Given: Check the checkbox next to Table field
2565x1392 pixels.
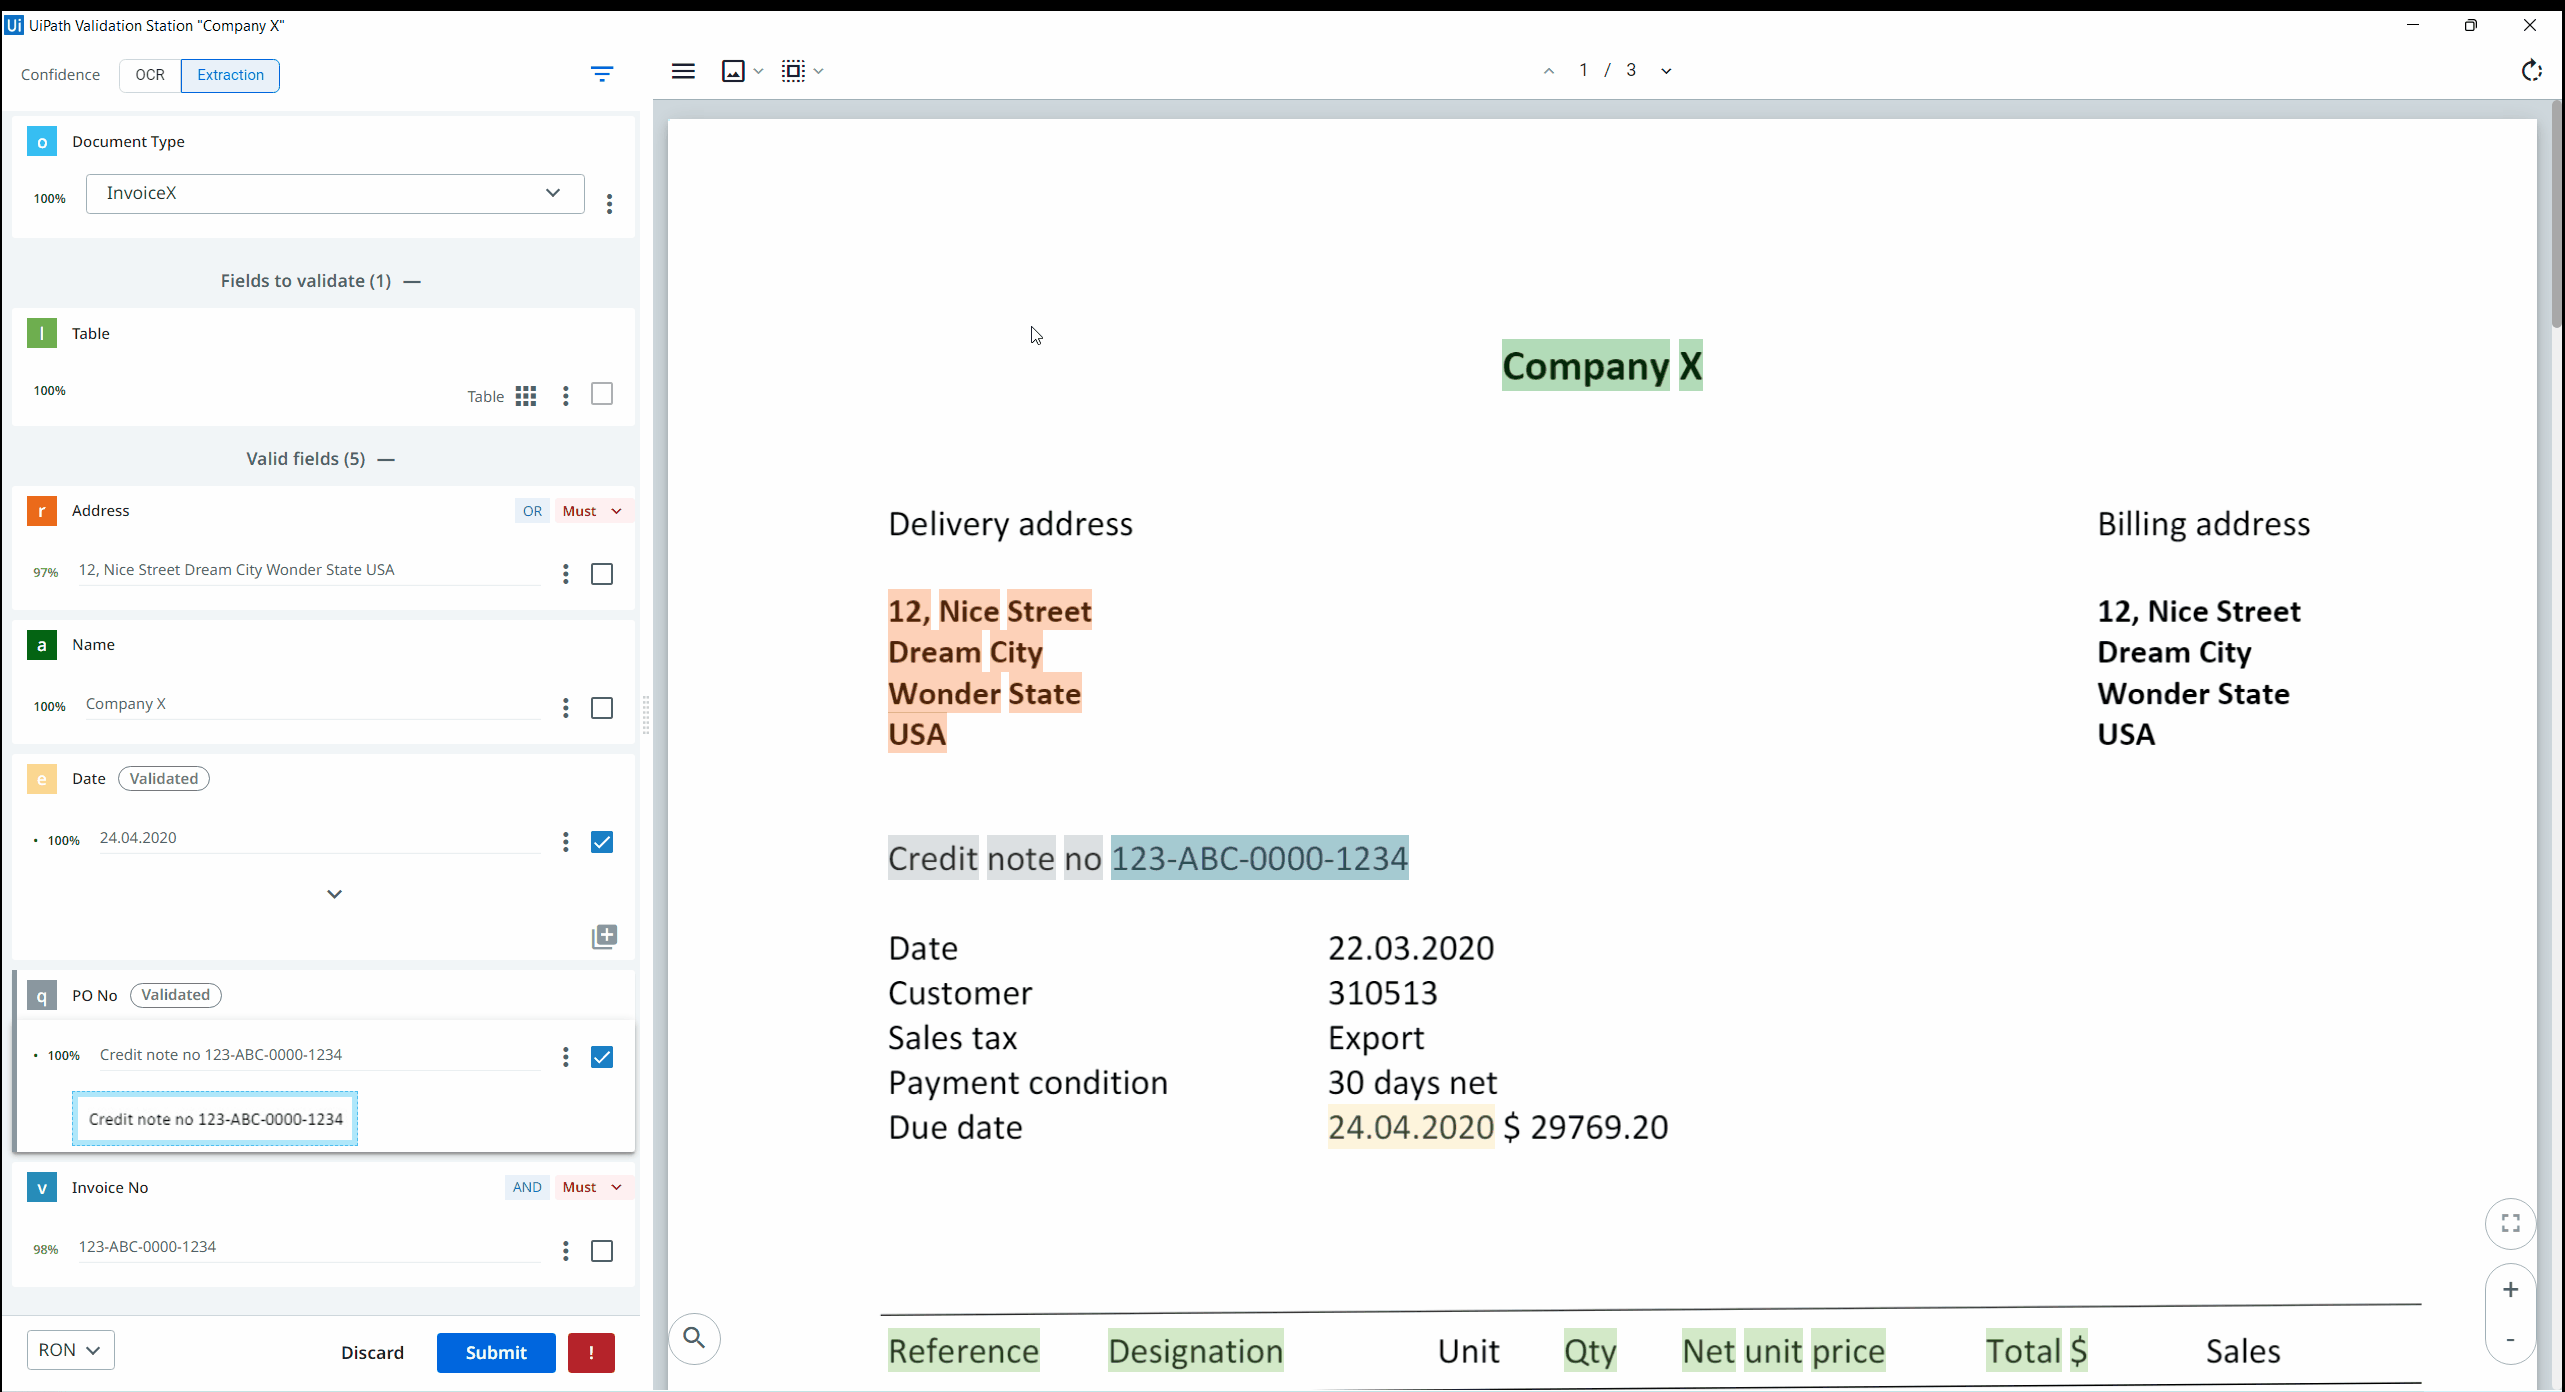Looking at the screenshot, I should pyautogui.click(x=601, y=394).
